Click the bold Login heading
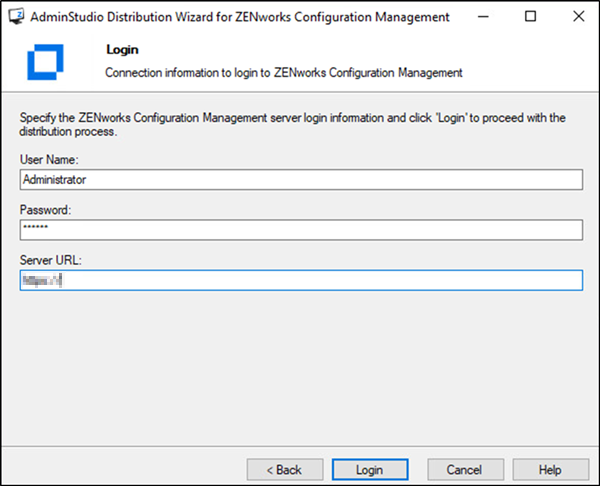600x486 pixels. (122, 49)
